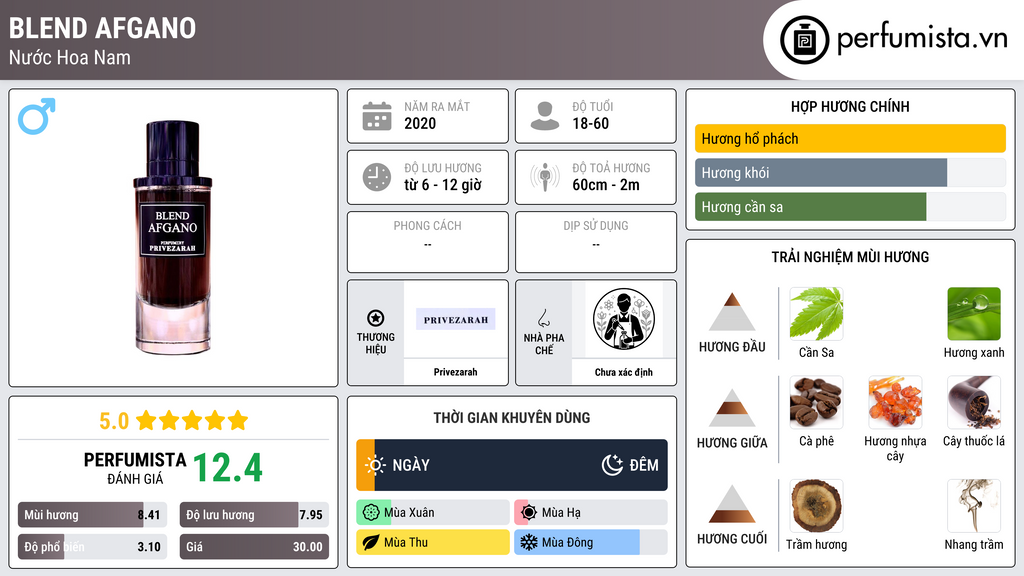Click the male gender symbol icon
The height and width of the screenshot is (576, 1024).
pyautogui.click(x=37, y=116)
